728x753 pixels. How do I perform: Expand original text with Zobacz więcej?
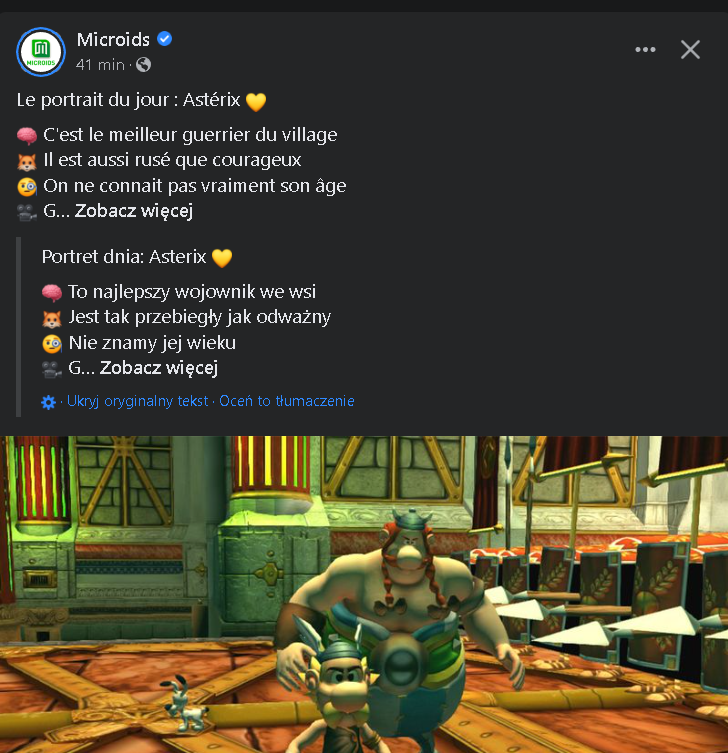pos(134,211)
